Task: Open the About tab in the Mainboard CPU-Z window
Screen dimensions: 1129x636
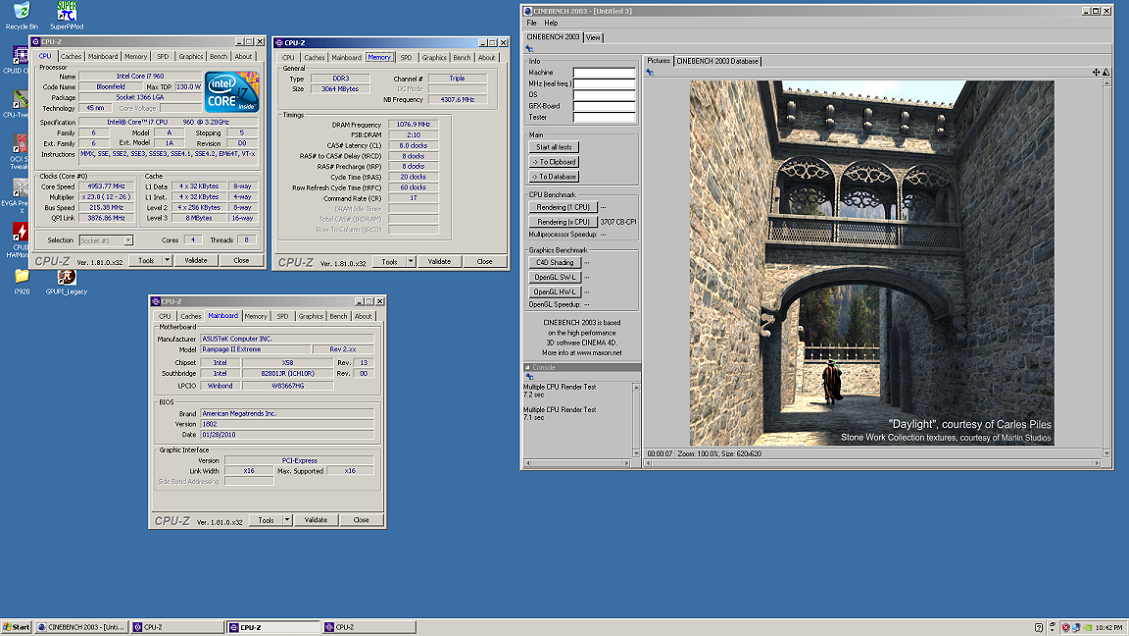Action: tap(363, 316)
